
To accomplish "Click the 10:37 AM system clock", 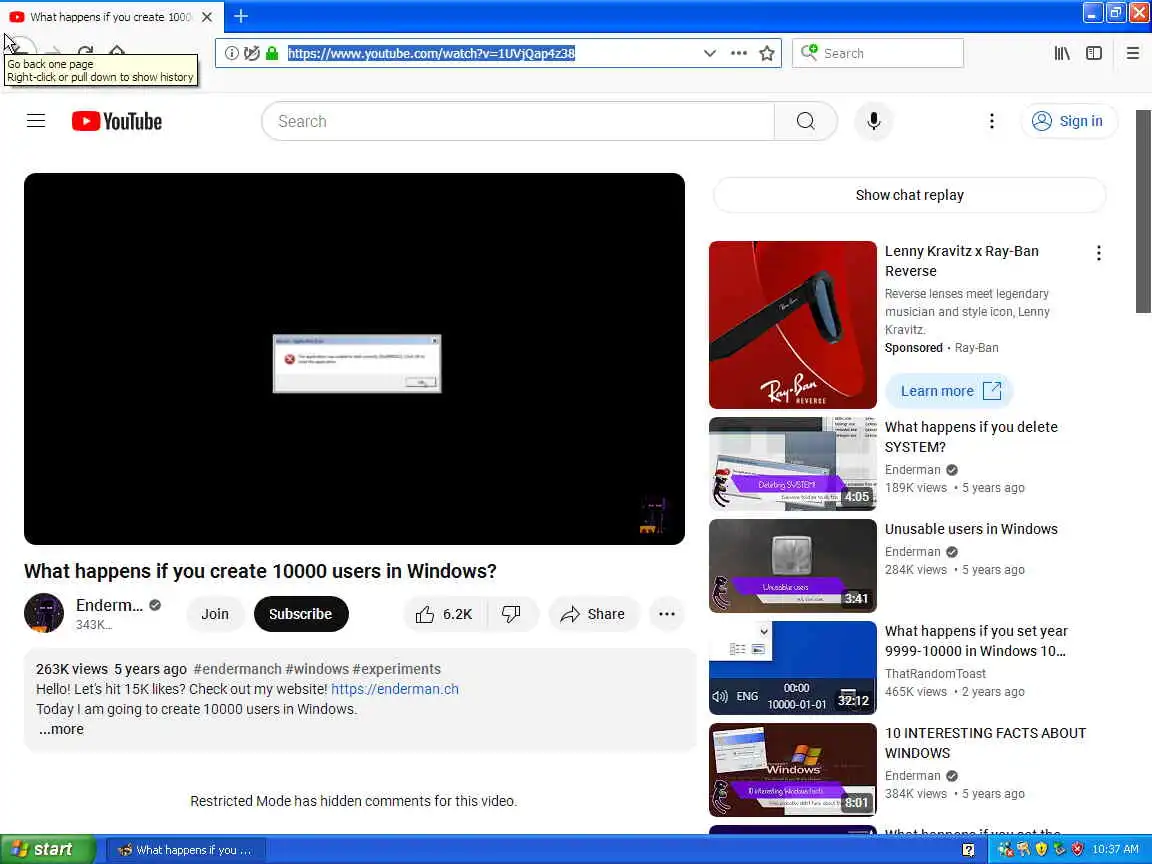I will (x=1115, y=849).
